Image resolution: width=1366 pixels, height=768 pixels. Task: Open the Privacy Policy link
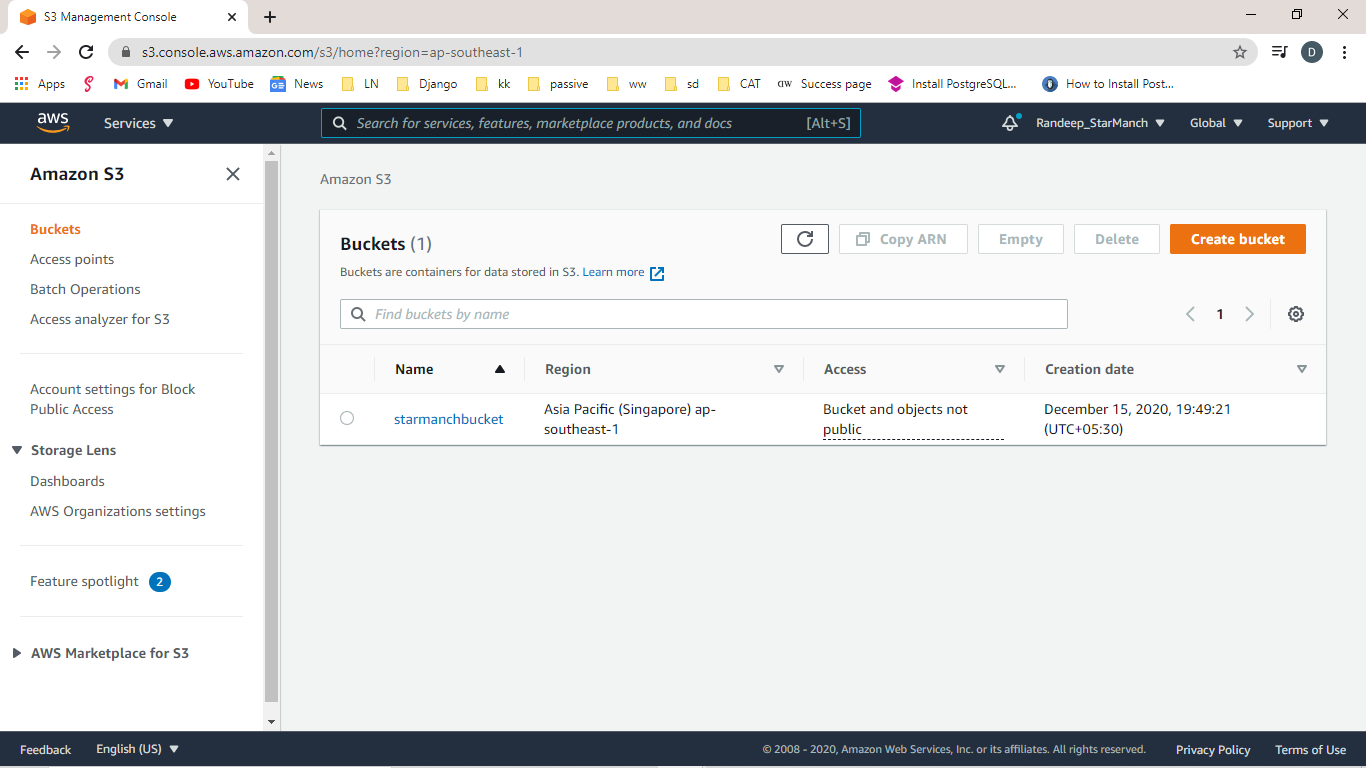point(1213,749)
